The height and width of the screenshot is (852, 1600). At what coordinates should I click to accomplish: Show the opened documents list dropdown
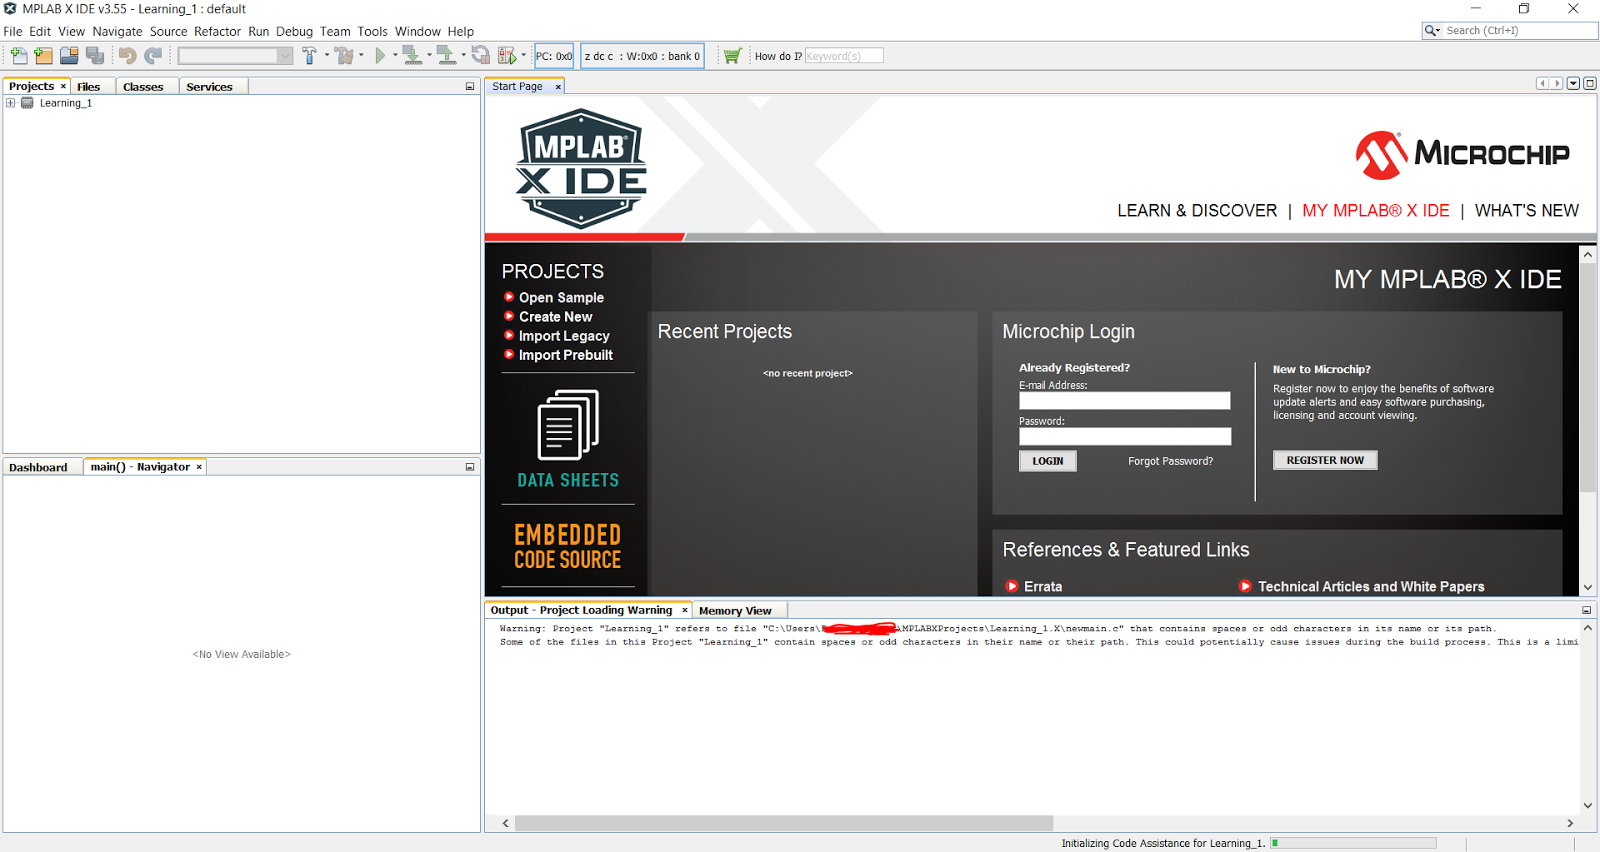(x=1573, y=83)
